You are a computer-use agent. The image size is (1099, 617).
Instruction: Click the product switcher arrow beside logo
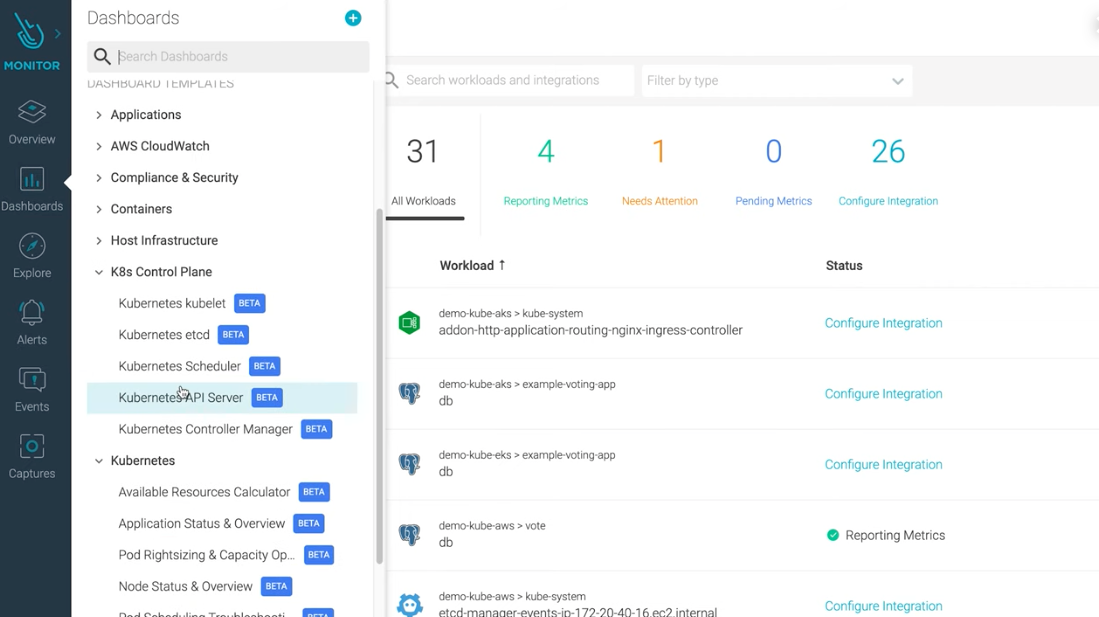[57, 33]
